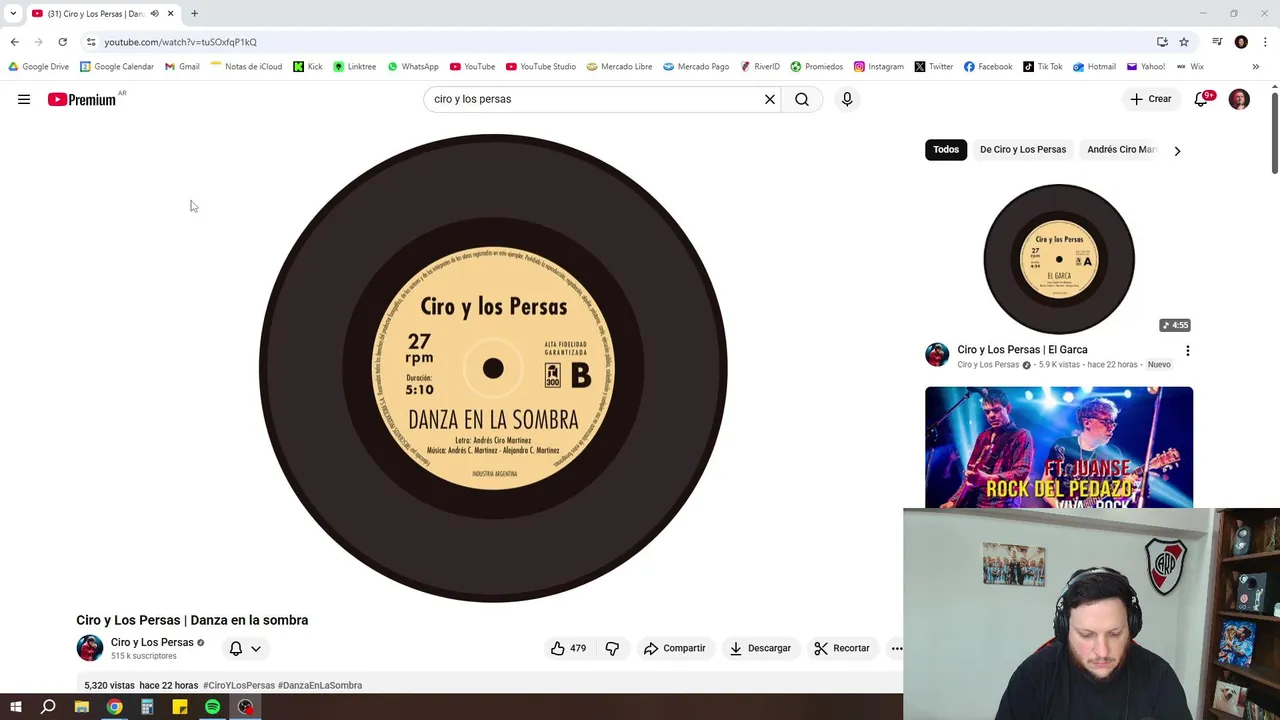Select the 'Andrés Ciro Mar' chip
The height and width of the screenshot is (720, 1280).
1120,150
